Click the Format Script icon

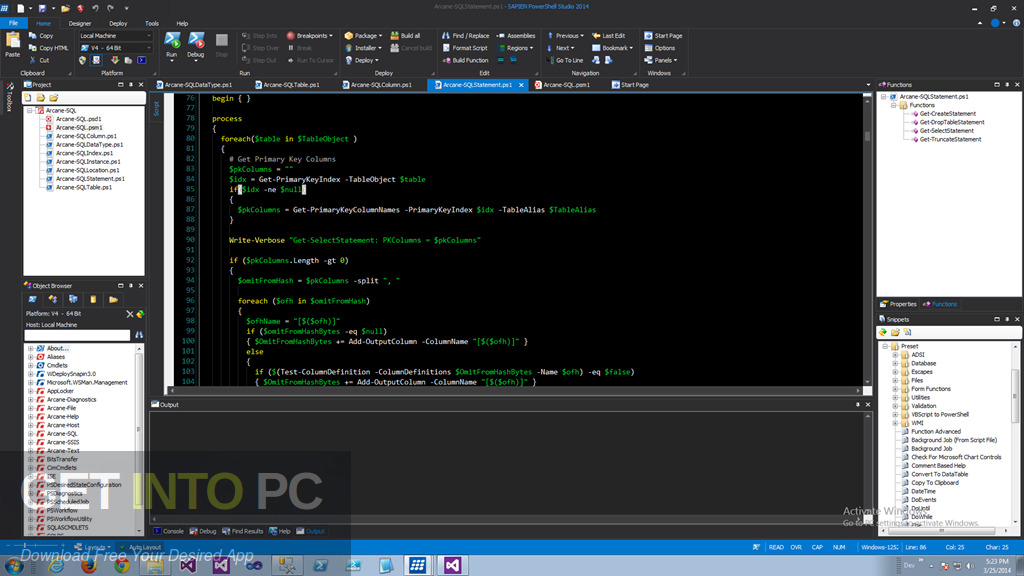[x=446, y=48]
